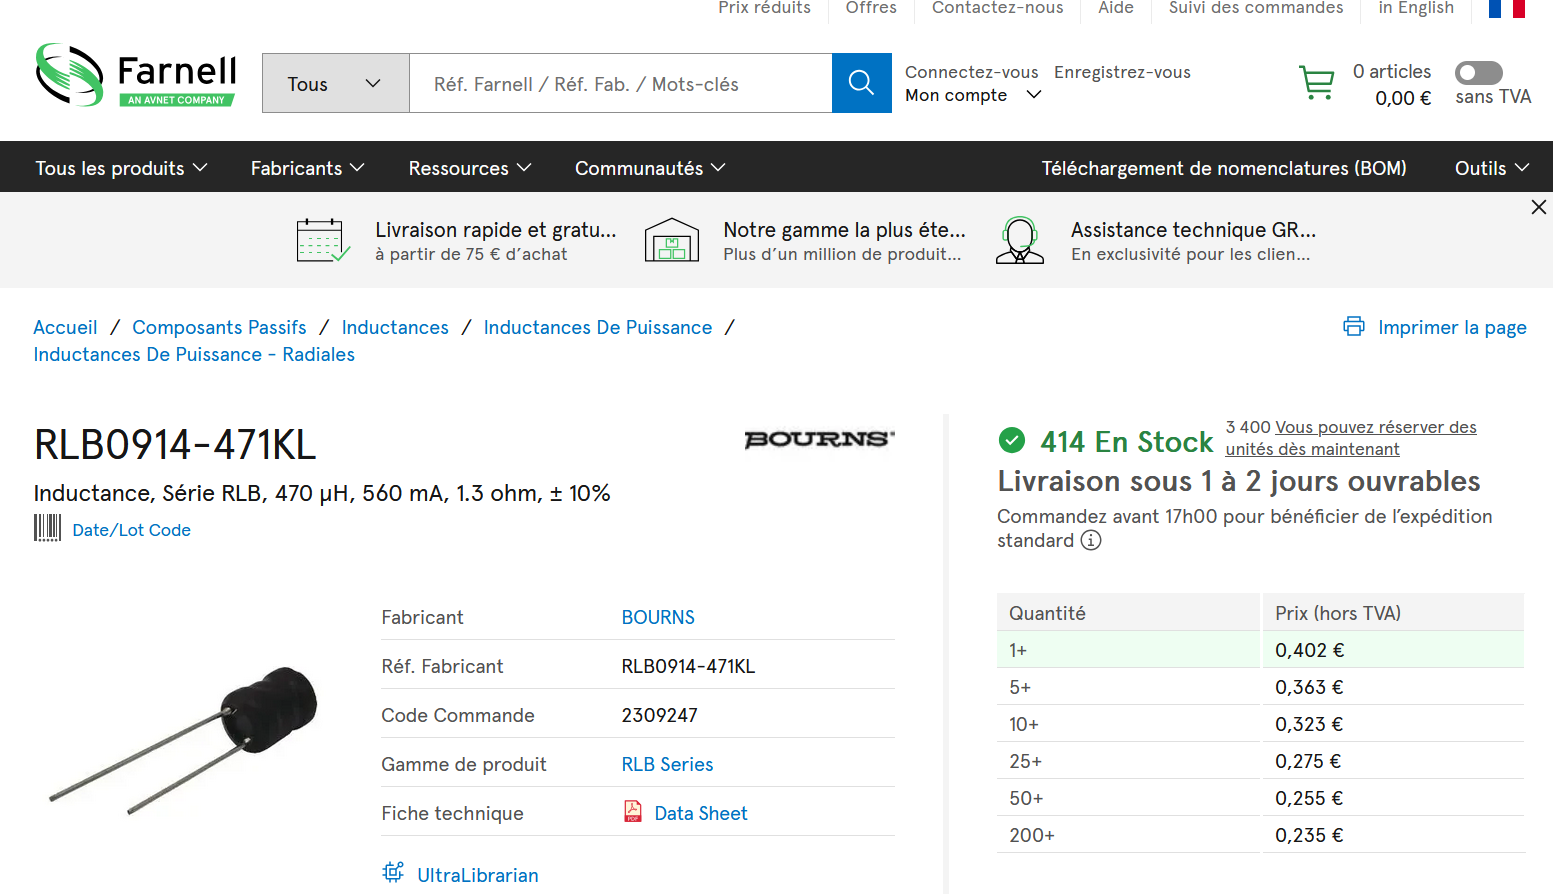Click the order code 2309247
Image resolution: width=1553 pixels, height=894 pixels.
659,715
